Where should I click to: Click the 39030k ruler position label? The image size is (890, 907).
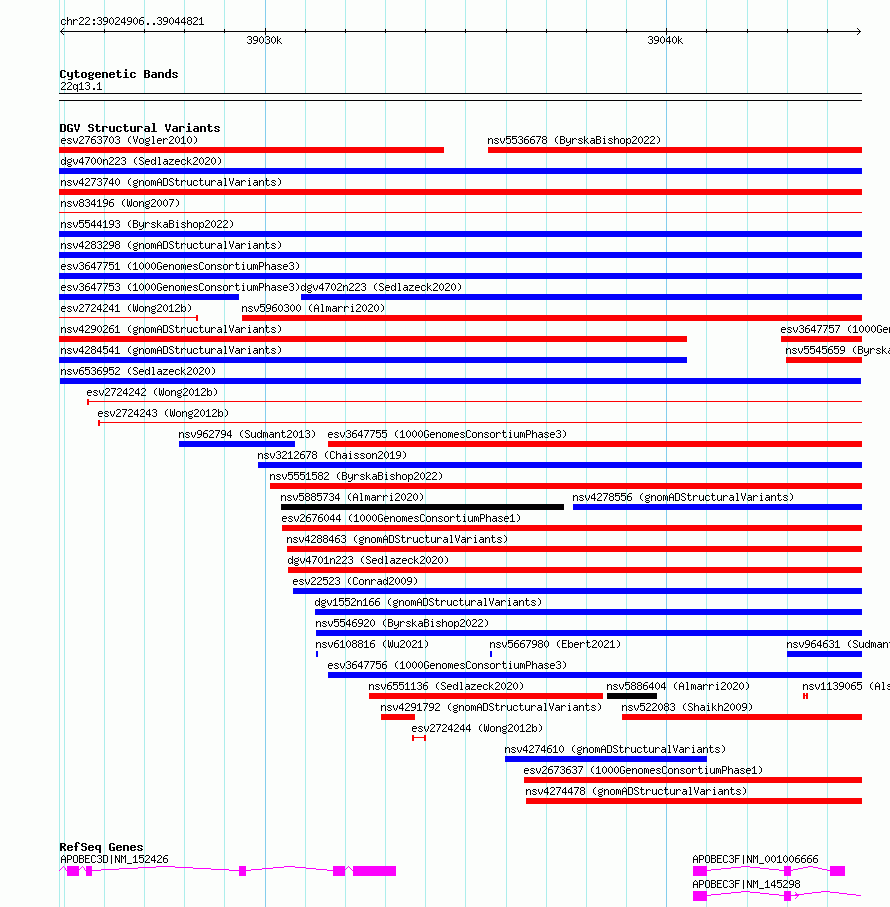tap(264, 40)
